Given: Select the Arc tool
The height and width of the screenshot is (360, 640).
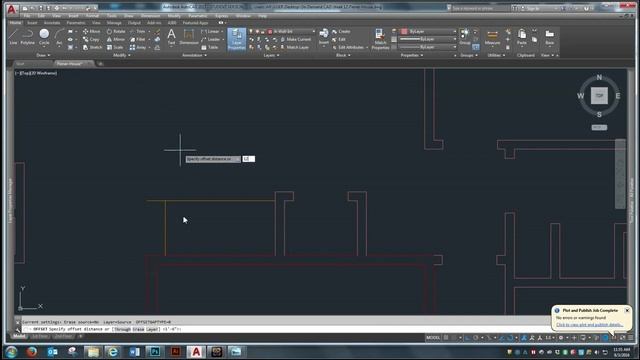Looking at the screenshot, I should click(x=59, y=36).
